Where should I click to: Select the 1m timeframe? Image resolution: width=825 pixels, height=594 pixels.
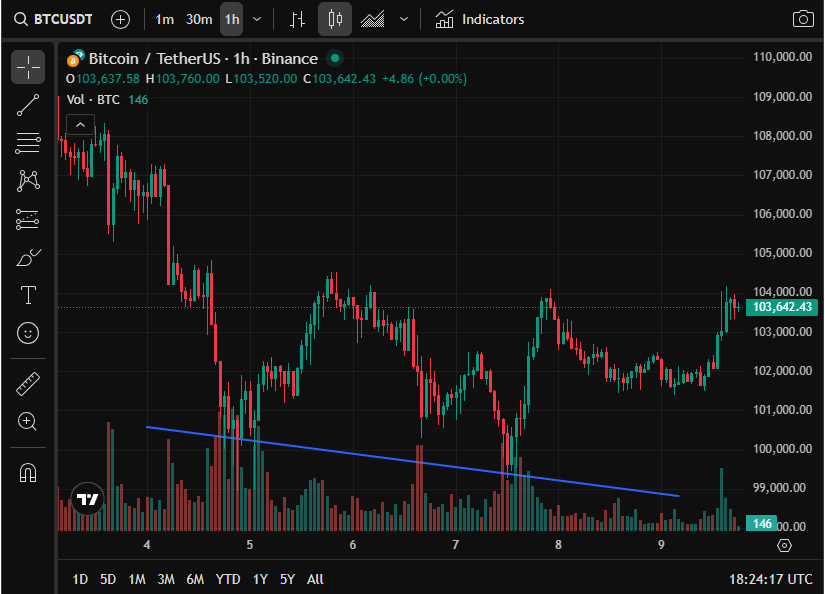[164, 20]
